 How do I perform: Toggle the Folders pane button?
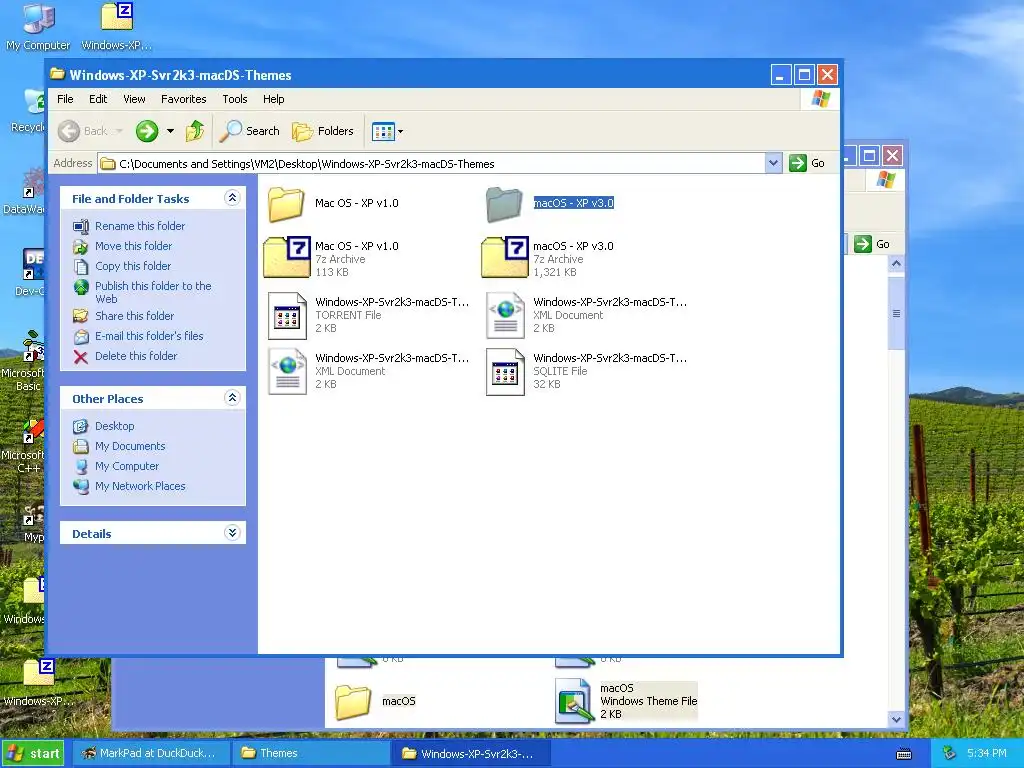tap(323, 131)
